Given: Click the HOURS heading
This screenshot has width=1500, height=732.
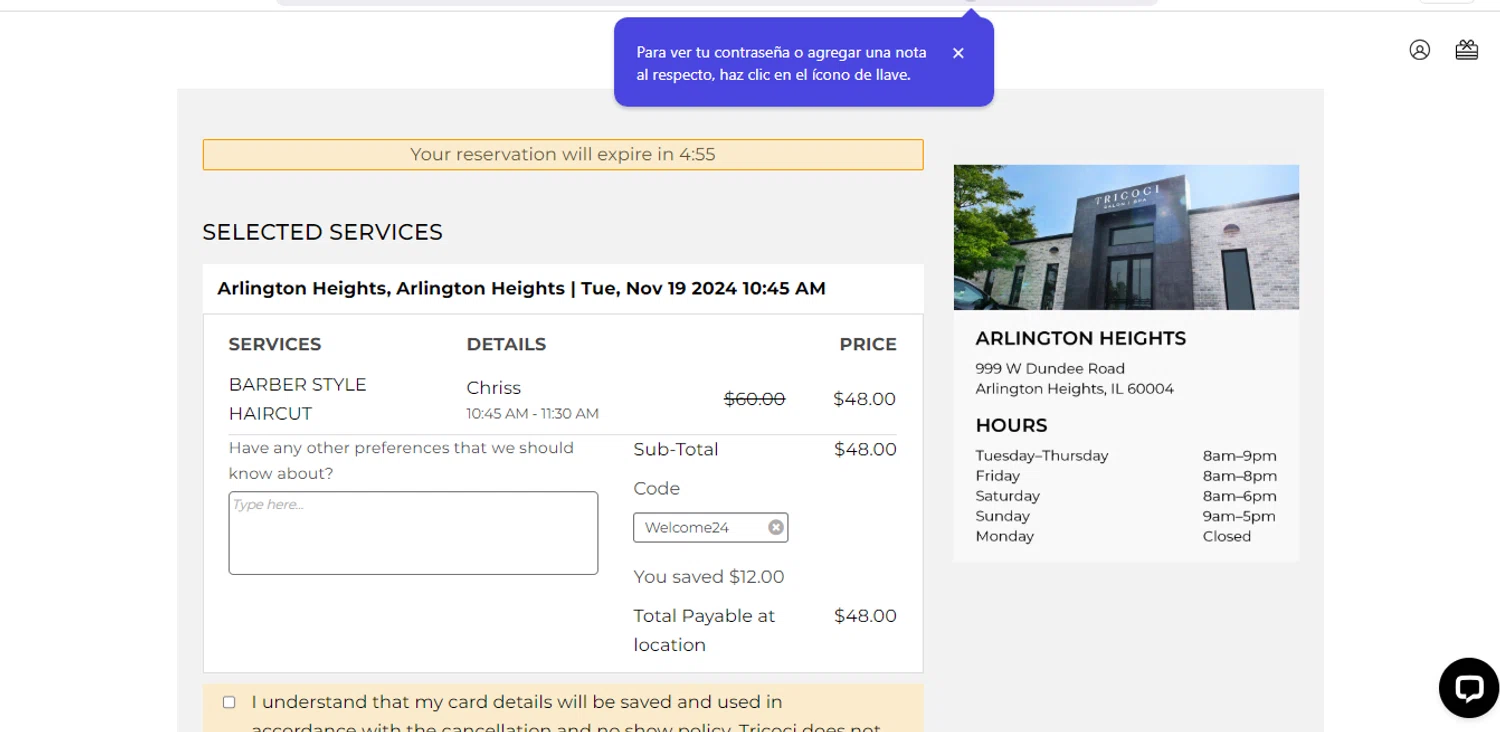Looking at the screenshot, I should [1011, 425].
